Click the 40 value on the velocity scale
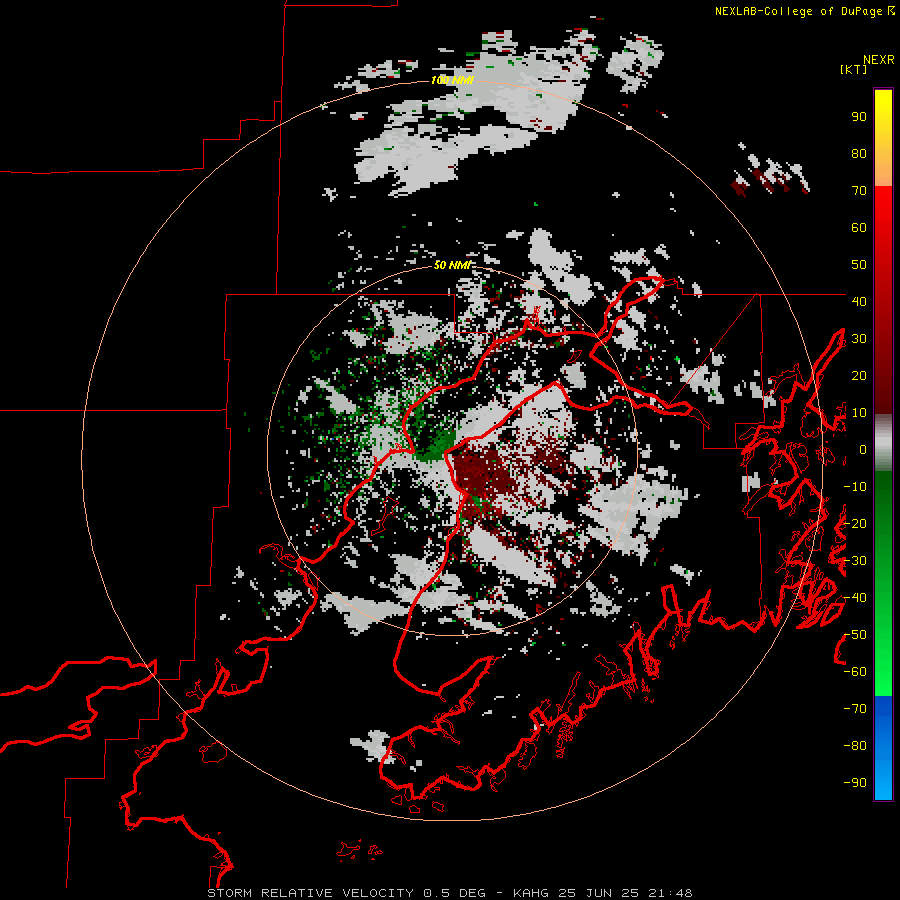 tap(859, 301)
